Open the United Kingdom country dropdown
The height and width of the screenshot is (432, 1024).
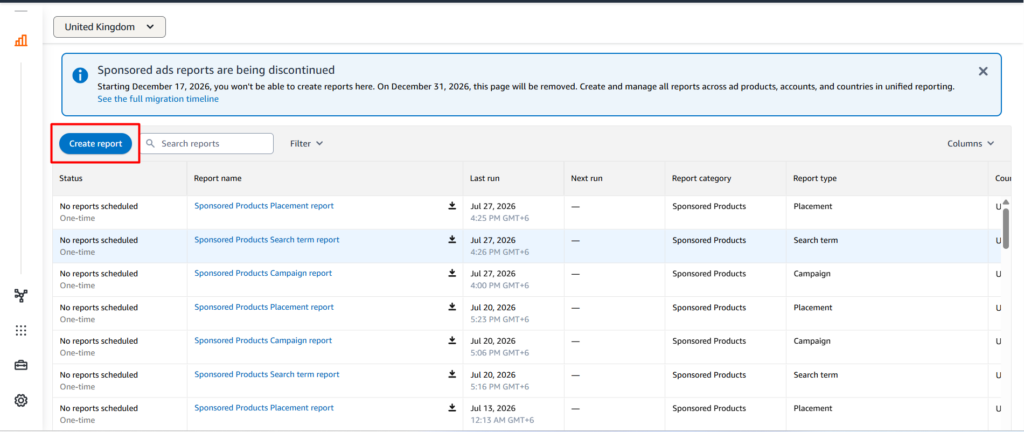pyautogui.click(x=109, y=27)
